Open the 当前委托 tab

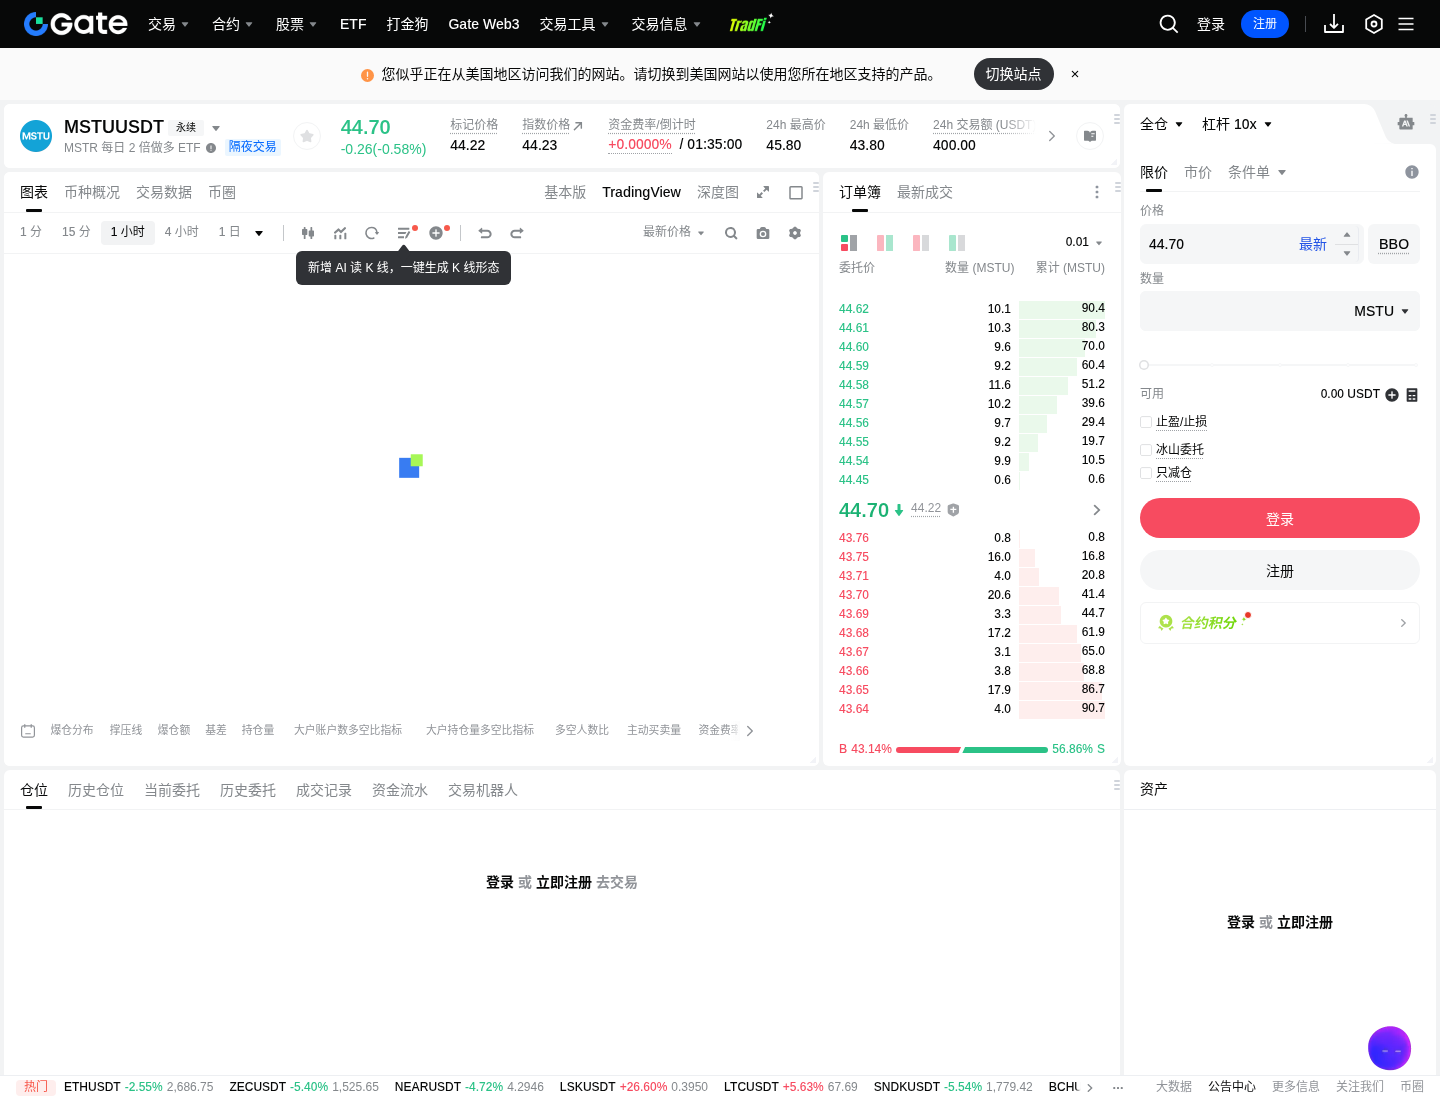click(172, 790)
